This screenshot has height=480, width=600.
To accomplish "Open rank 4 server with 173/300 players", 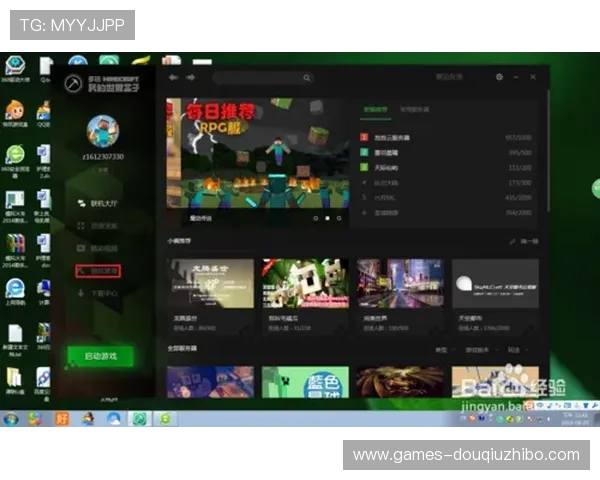I will [446, 183].
